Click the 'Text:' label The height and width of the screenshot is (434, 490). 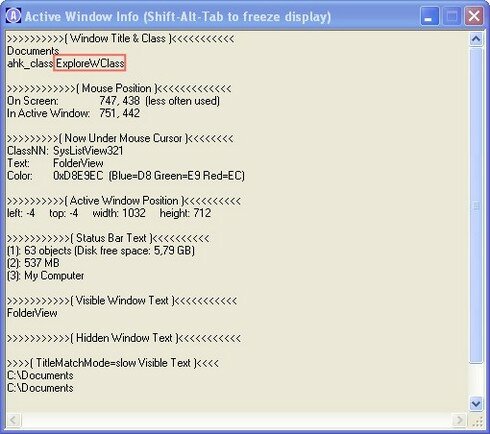coord(18,163)
